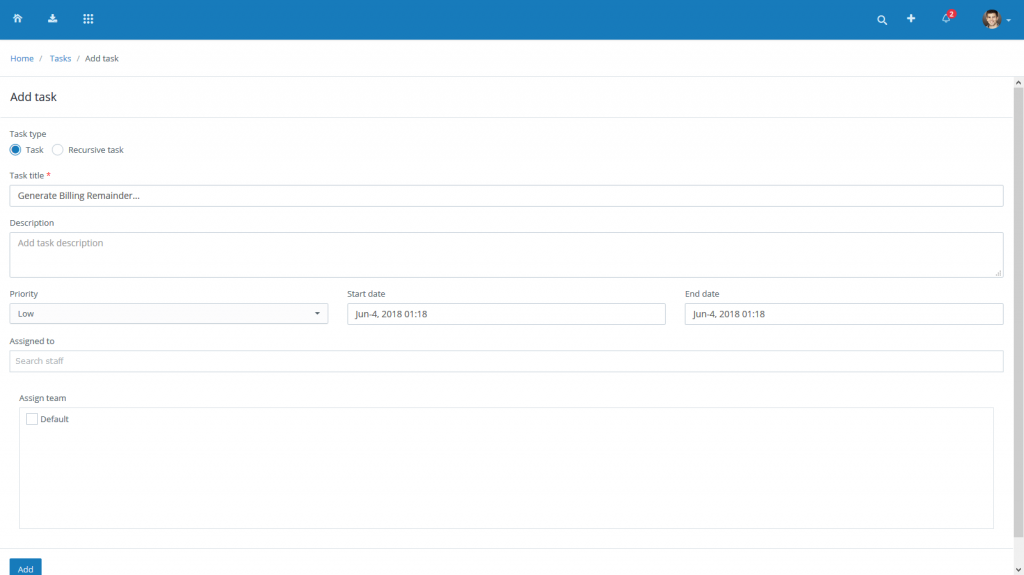Focus the task description text area
The width and height of the screenshot is (1024, 575).
[506, 255]
